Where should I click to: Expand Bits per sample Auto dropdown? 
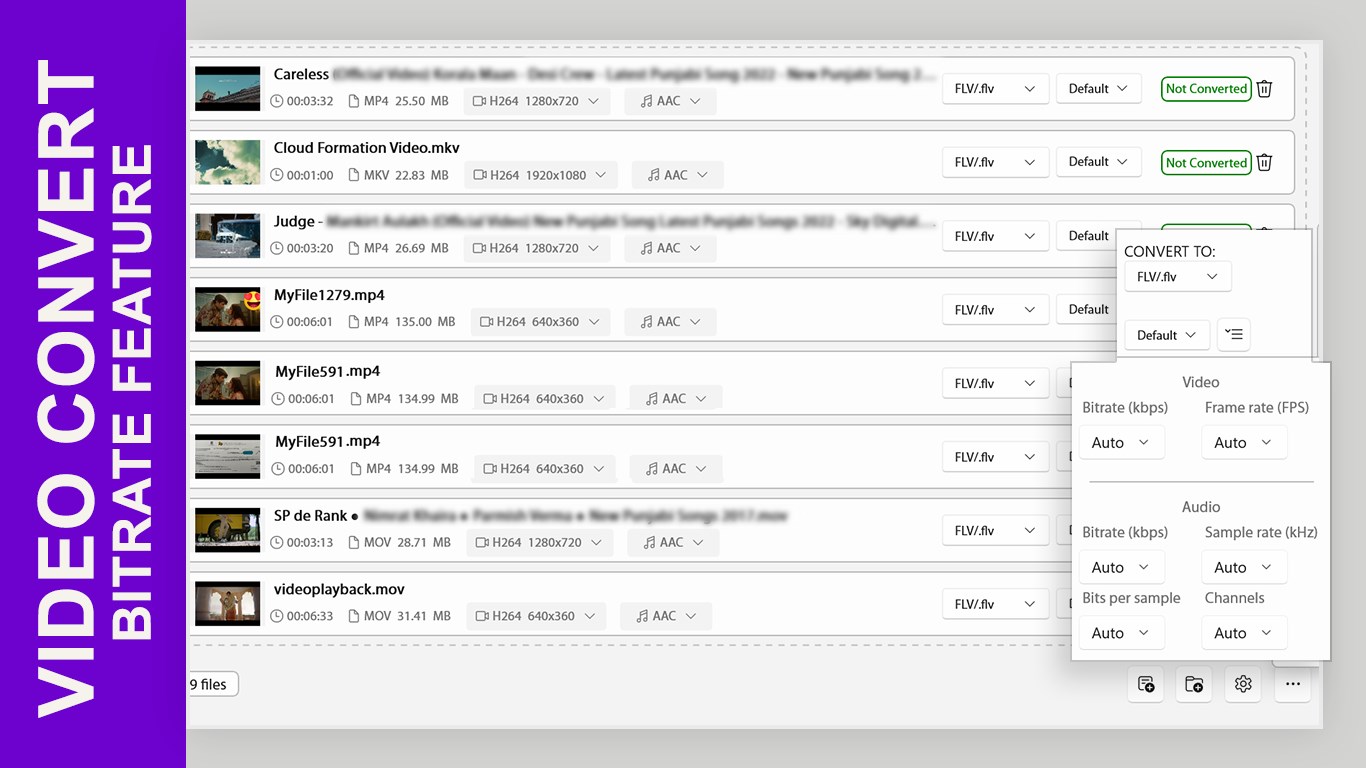click(x=1122, y=633)
